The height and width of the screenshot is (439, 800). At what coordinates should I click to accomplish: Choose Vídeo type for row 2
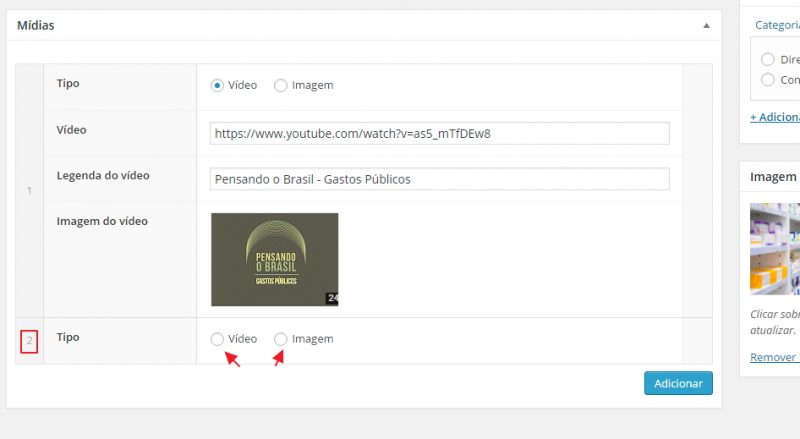pyautogui.click(x=217, y=339)
